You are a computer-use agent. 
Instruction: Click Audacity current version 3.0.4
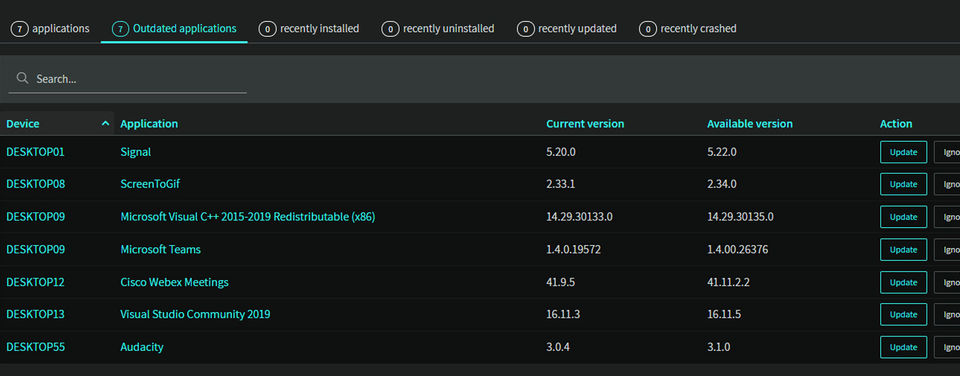tap(558, 347)
